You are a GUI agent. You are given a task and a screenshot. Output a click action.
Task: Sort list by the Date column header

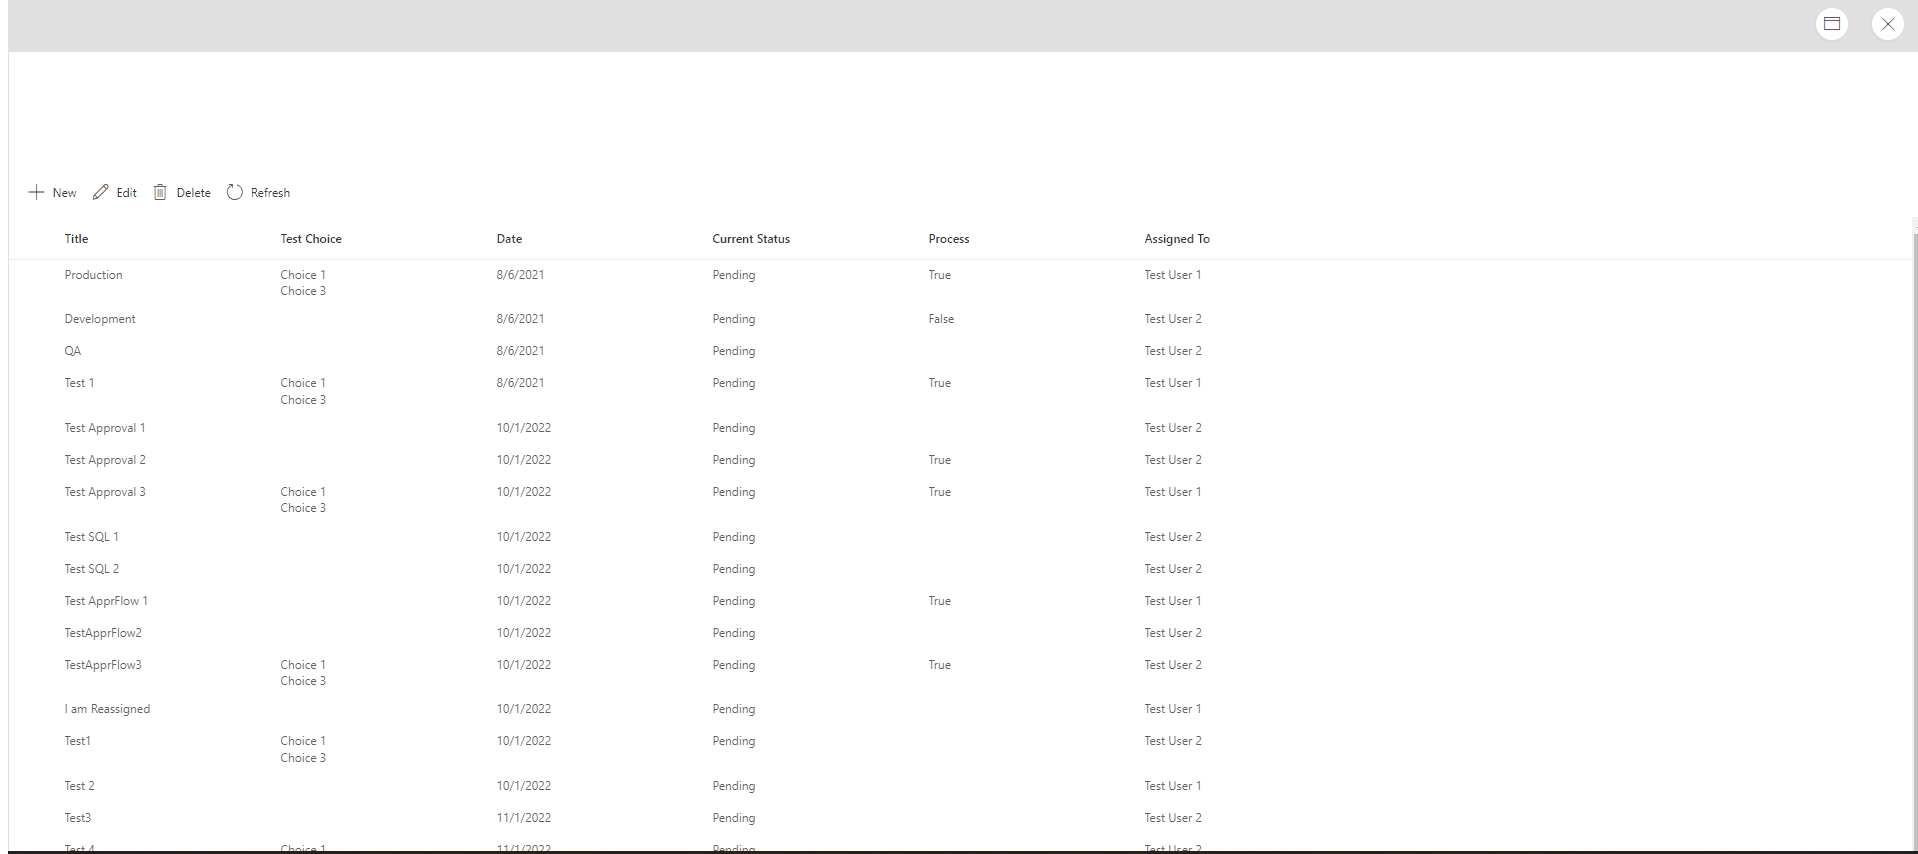[x=509, y=239]
